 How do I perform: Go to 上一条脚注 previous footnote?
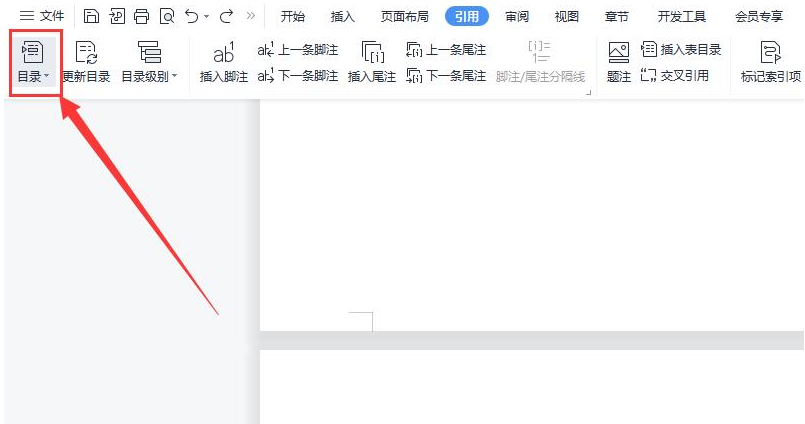click(x=298, y=49)
